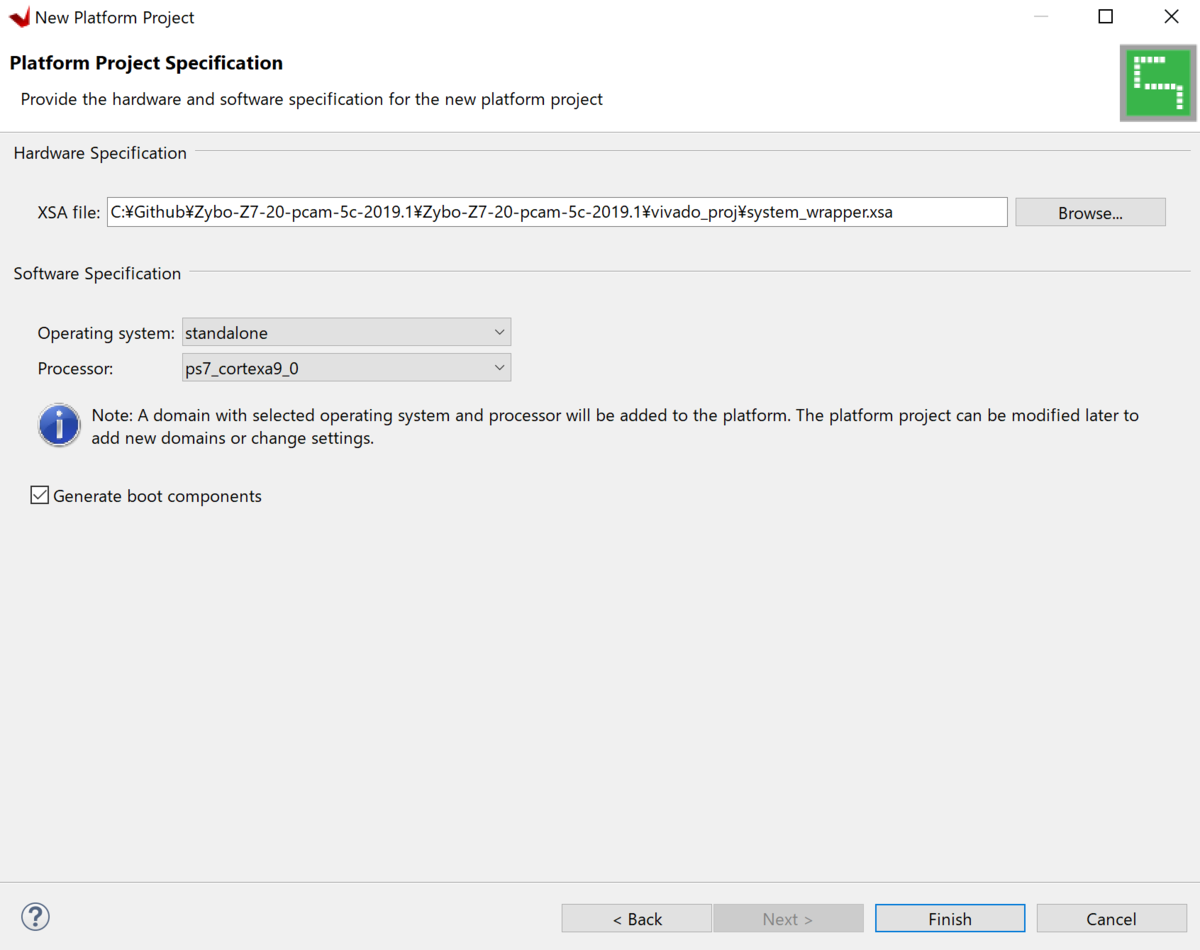
Task: Click the Software Specification group label
Action: pos(97,273)
